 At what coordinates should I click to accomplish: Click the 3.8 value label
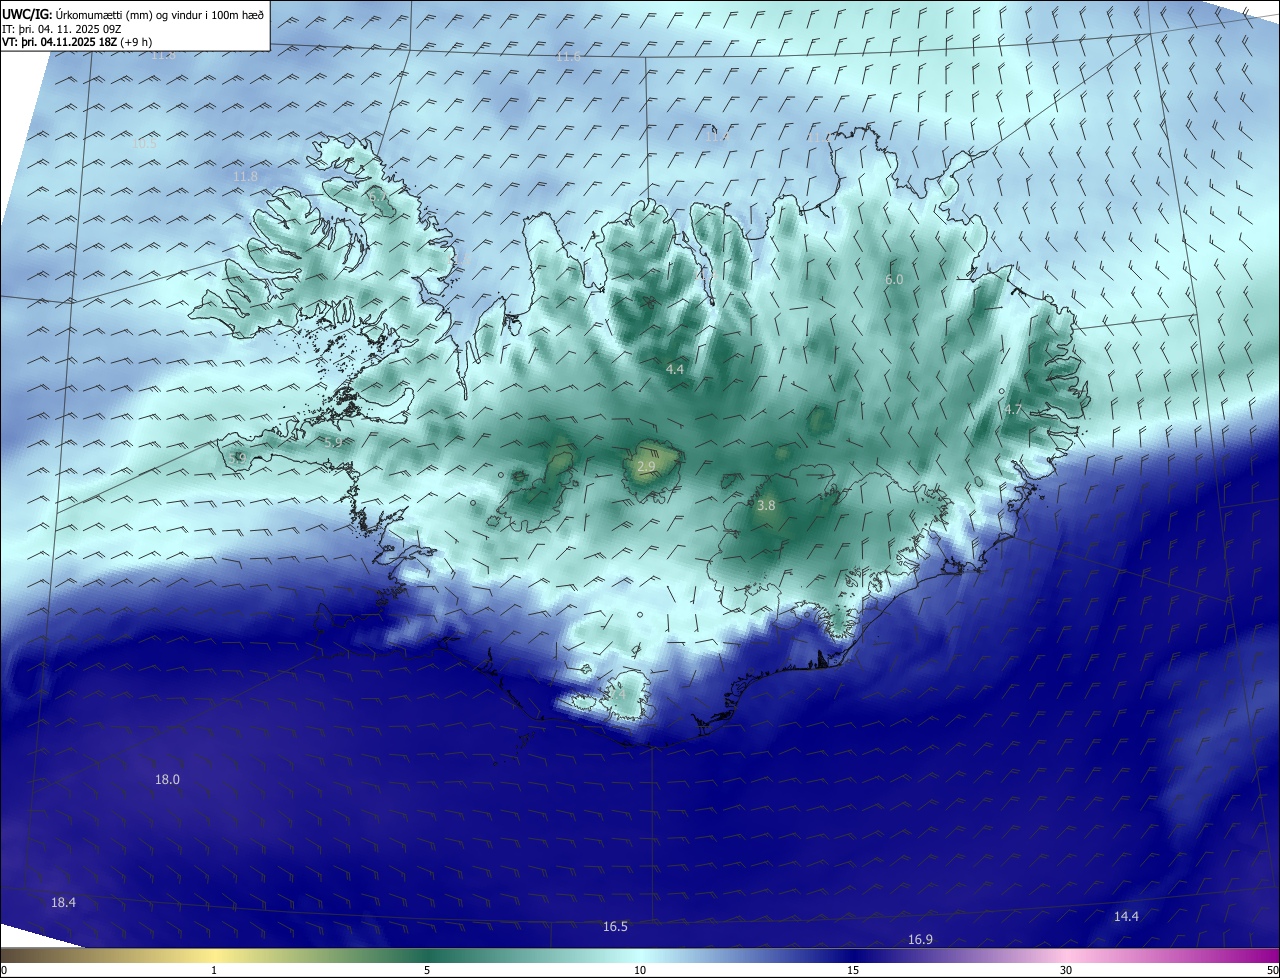click(x=766, y=506)
